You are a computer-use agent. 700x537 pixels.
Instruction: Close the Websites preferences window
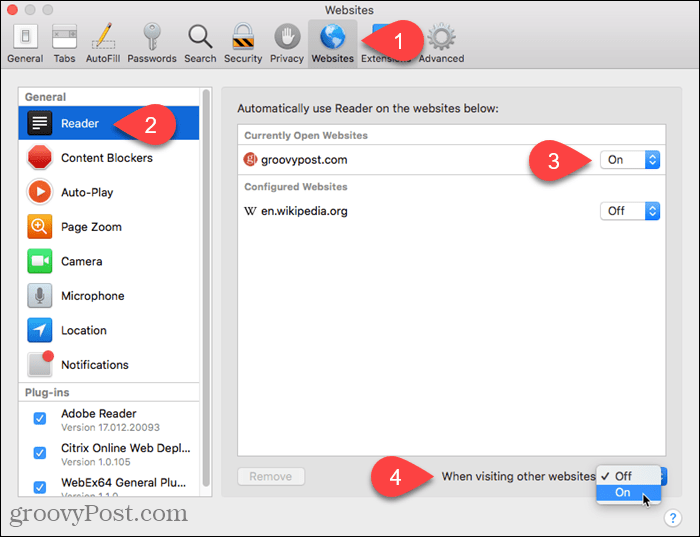click(12, 9)
